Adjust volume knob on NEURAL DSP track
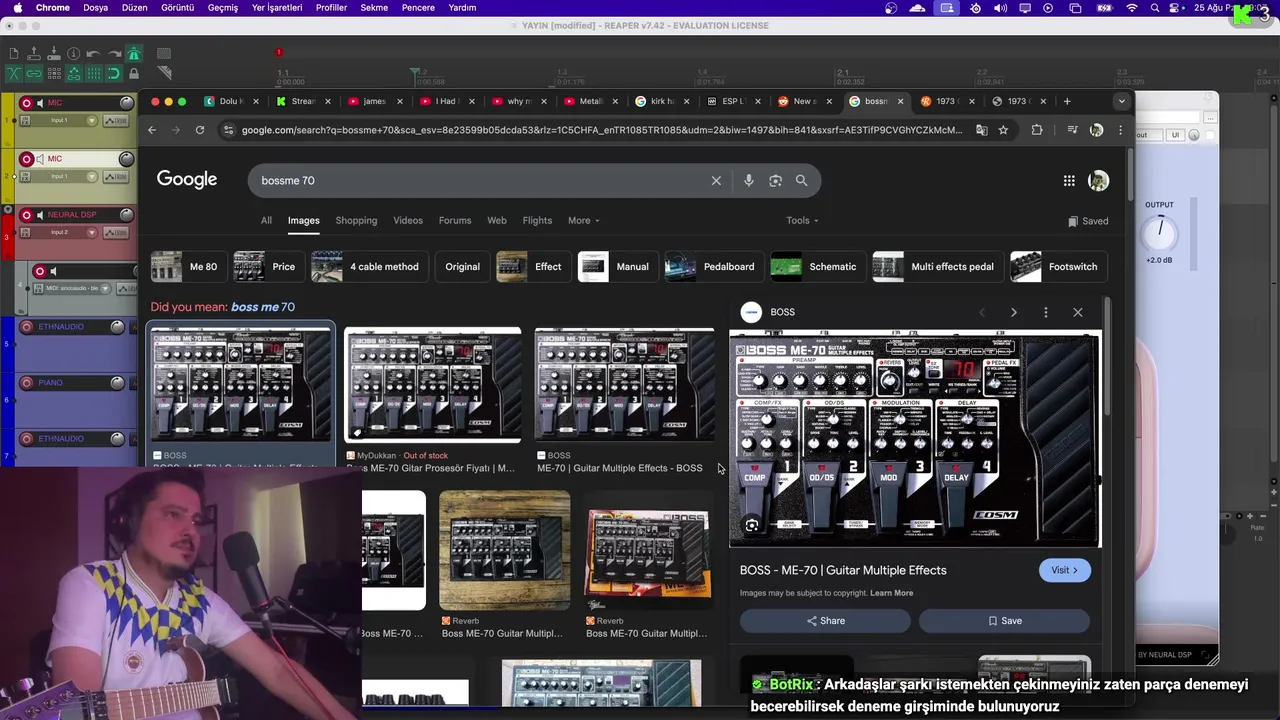 [126, 215]
